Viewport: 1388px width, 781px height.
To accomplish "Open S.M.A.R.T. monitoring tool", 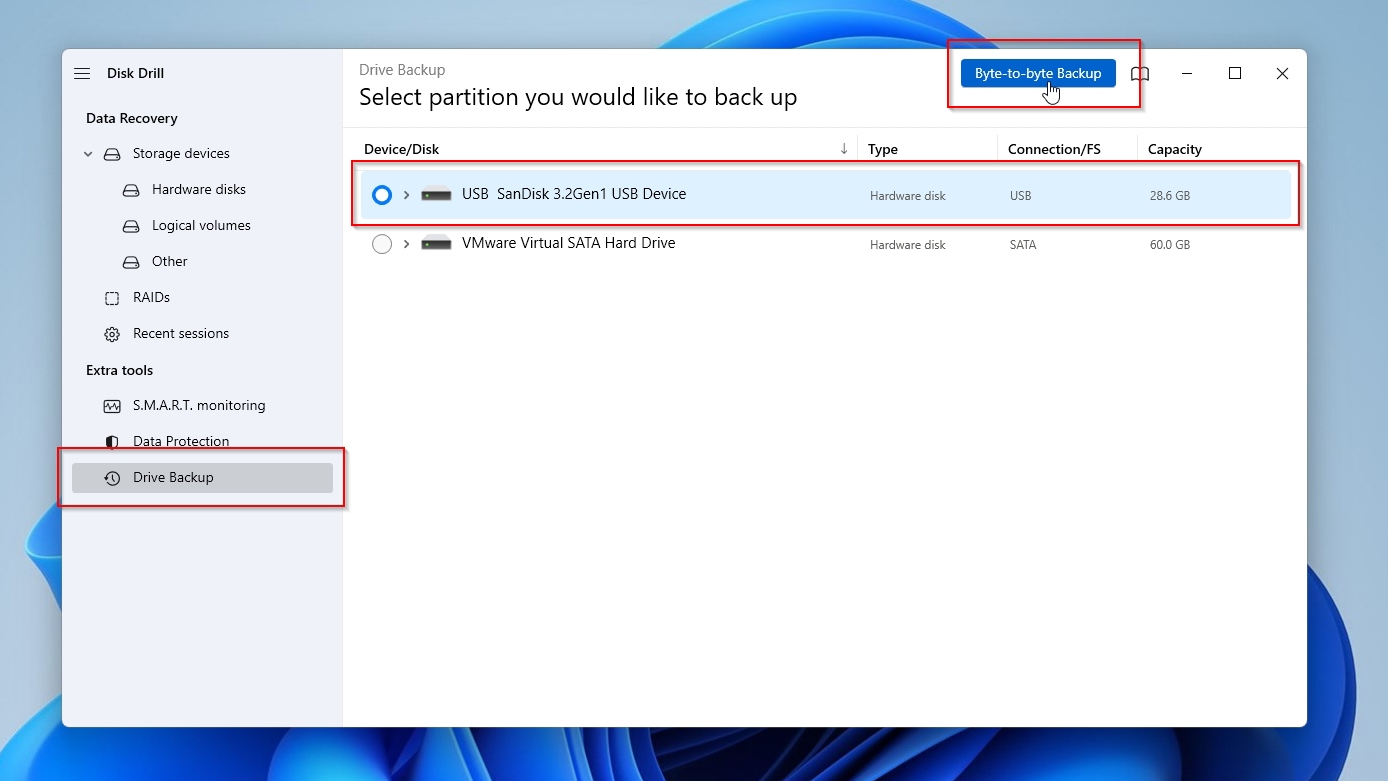I will point(199,405).
